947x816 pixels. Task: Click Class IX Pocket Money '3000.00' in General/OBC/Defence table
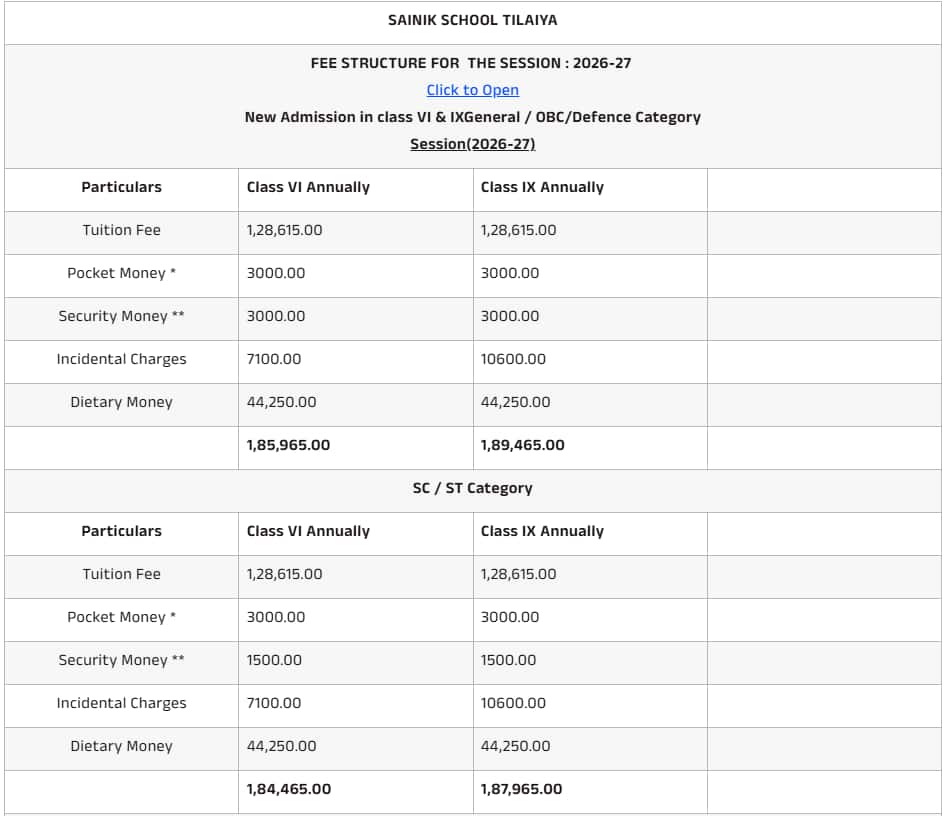[x=510, y=273]
